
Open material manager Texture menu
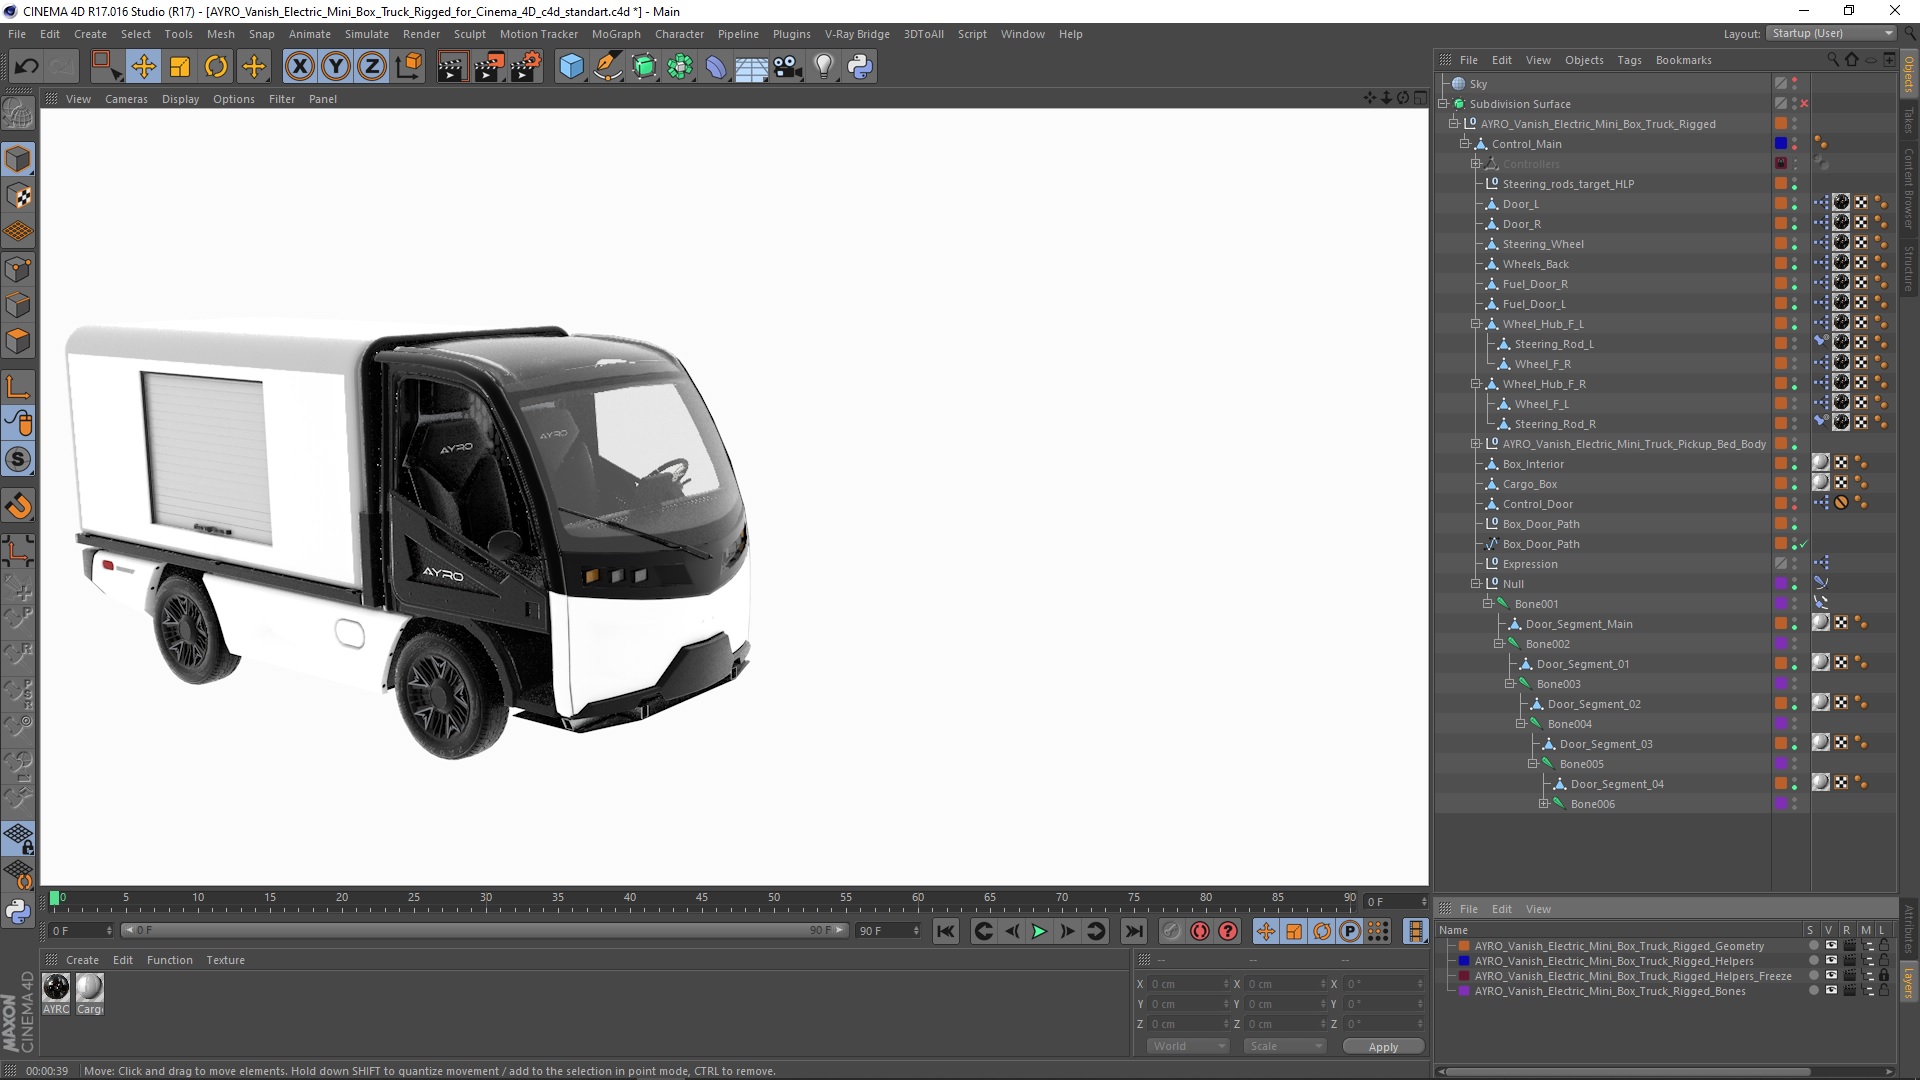tap(225, 960)
